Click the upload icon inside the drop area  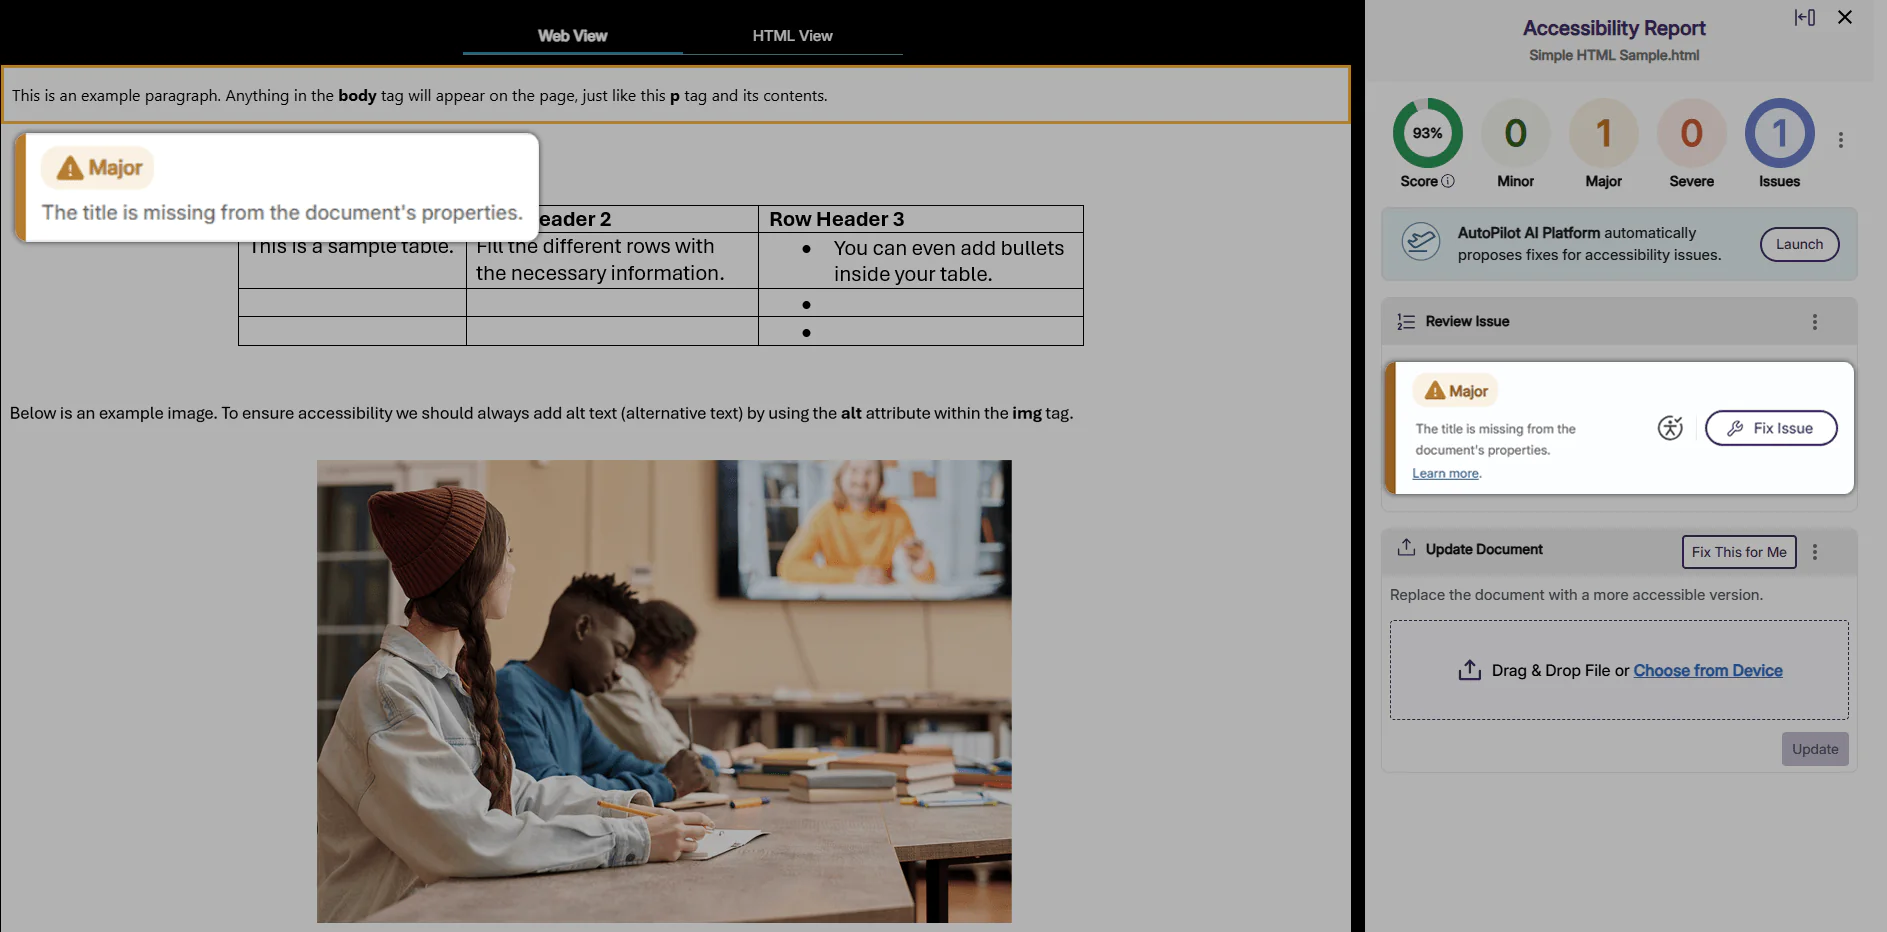[1469, 670]
